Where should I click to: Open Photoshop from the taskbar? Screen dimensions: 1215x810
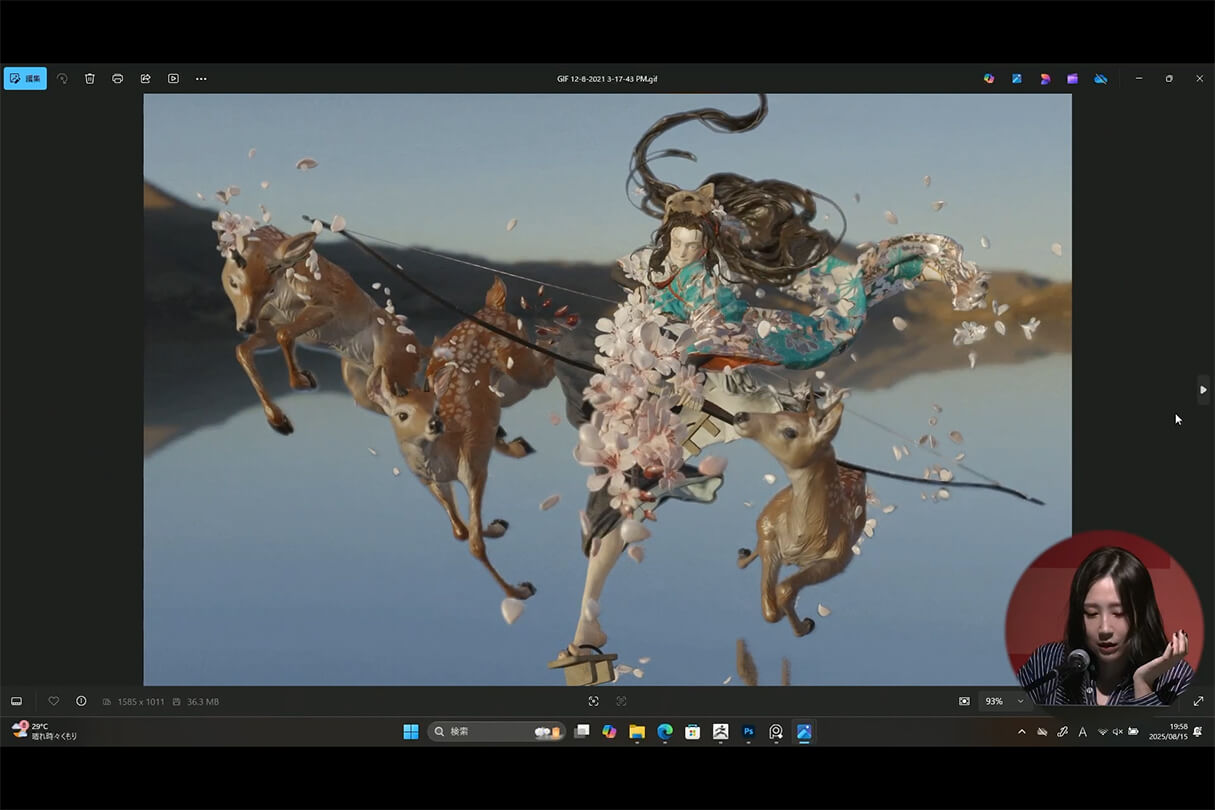[748, 732]
